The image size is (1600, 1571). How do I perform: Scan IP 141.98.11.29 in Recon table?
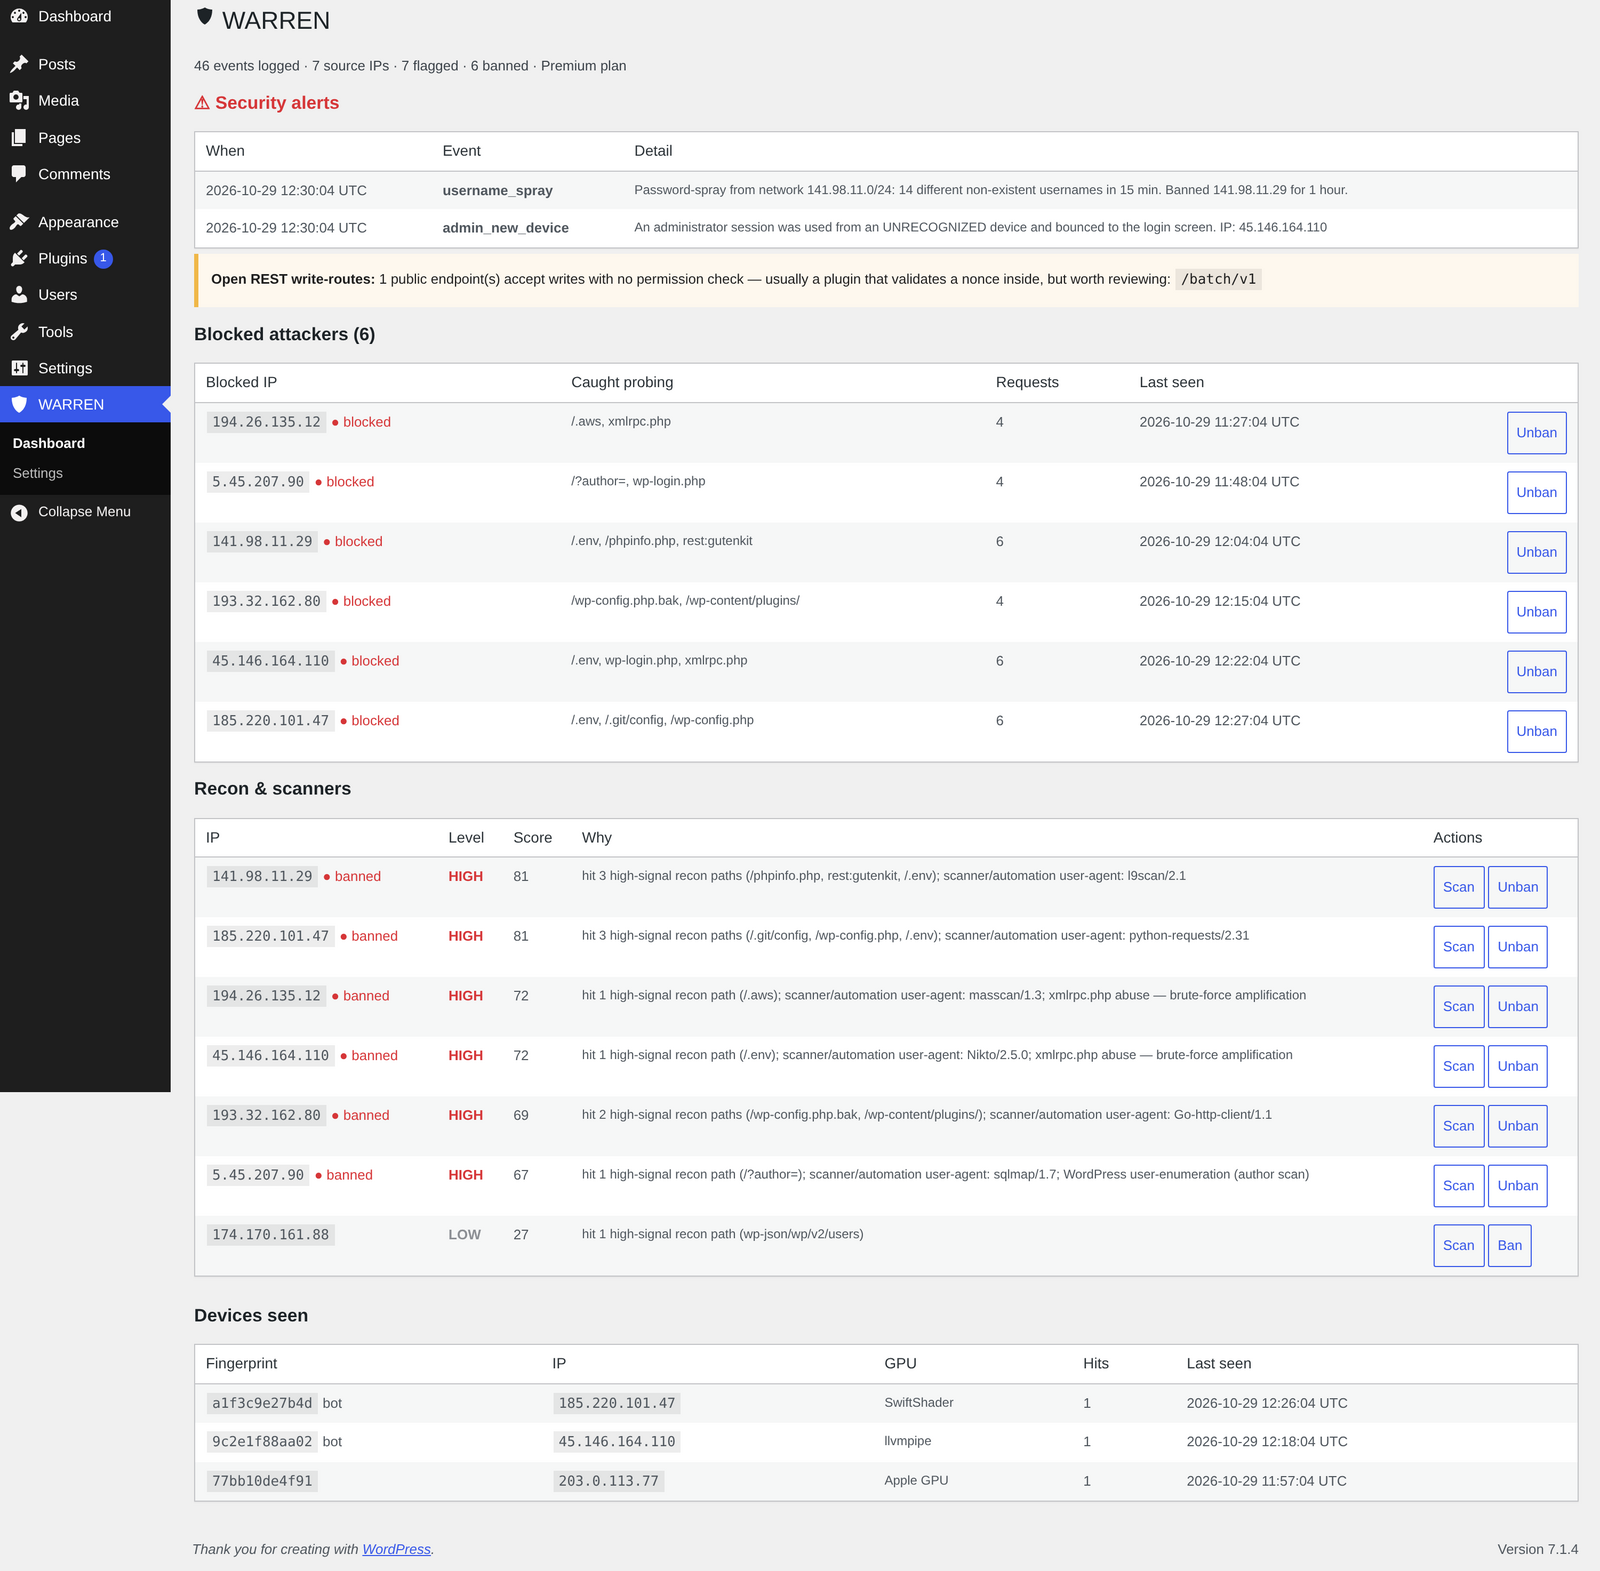click(1458, 887)
